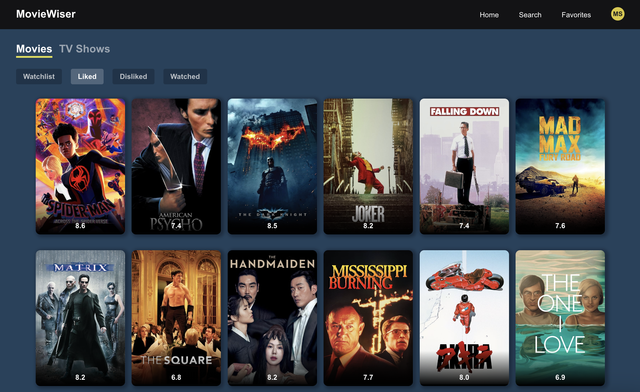640x392 pixels.
Task: Open the Falling Down poster
Action: tap(464, 166)
